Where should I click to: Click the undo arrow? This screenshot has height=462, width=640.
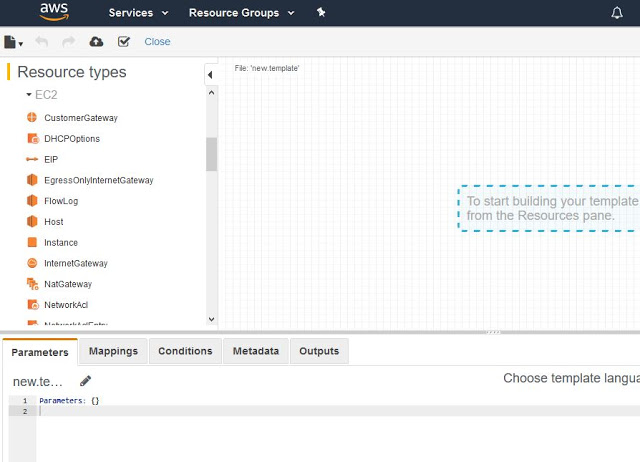[x=42, y=41]
